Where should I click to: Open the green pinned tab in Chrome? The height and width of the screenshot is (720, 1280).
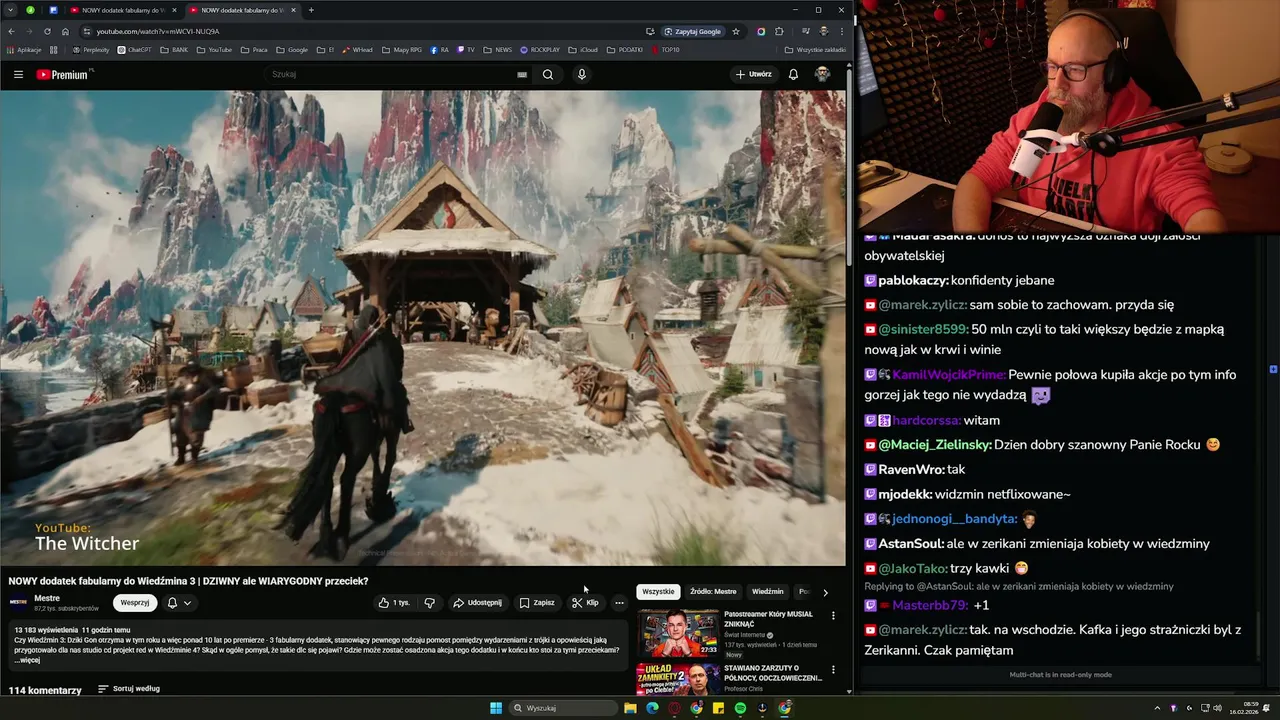[30, 10]
